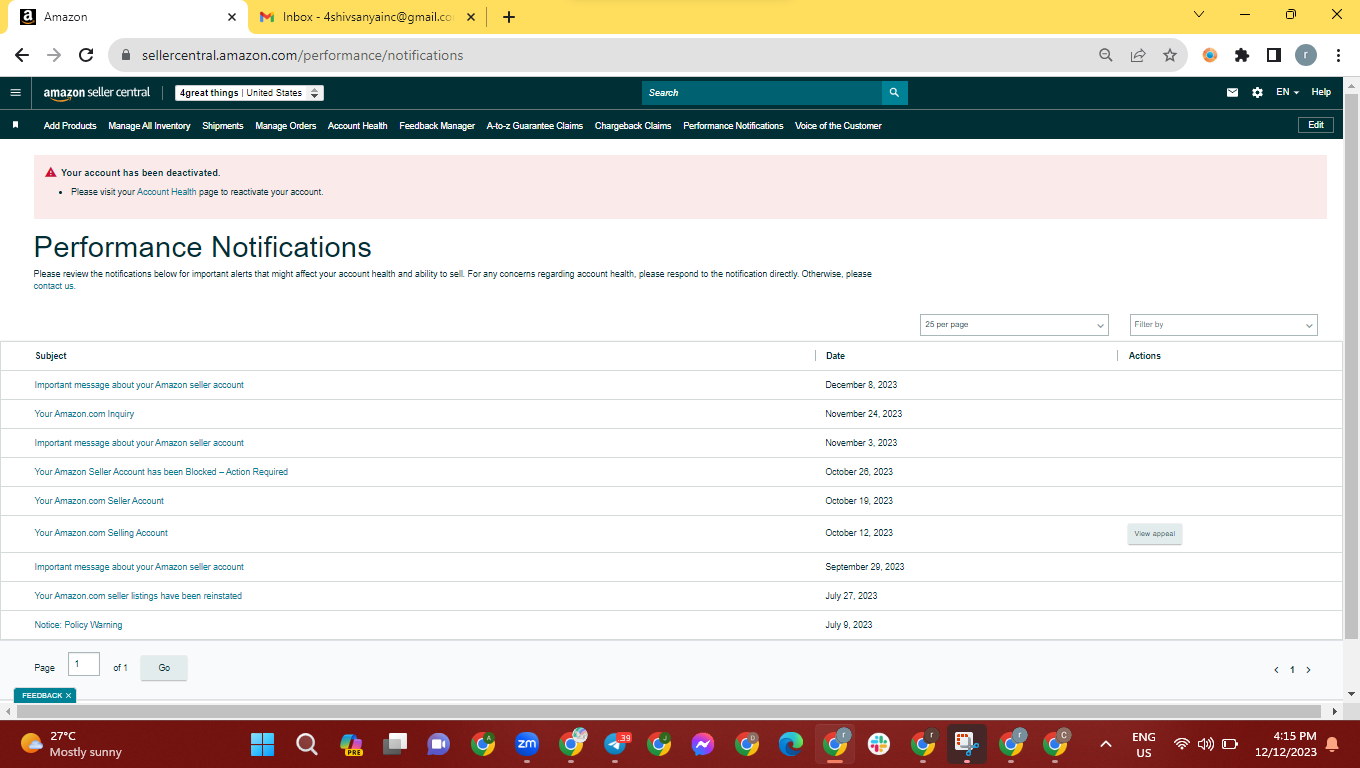The width and height of the screenshot is (1360, 768).
Task: Open the Chrome profile avatar
Action: [1306, 56]
